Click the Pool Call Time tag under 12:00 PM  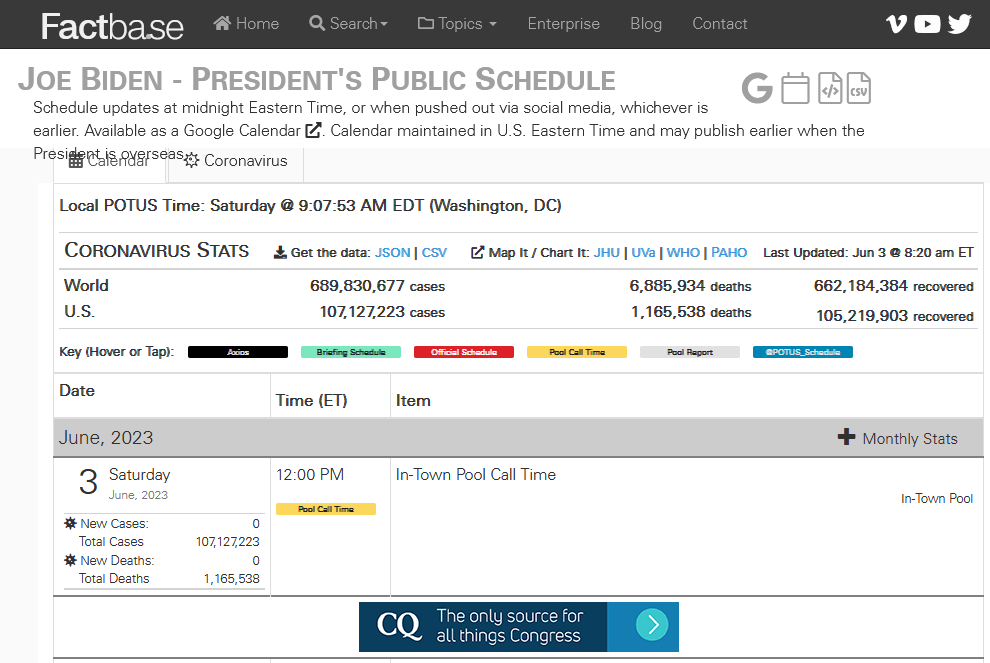tap(326, 509)
